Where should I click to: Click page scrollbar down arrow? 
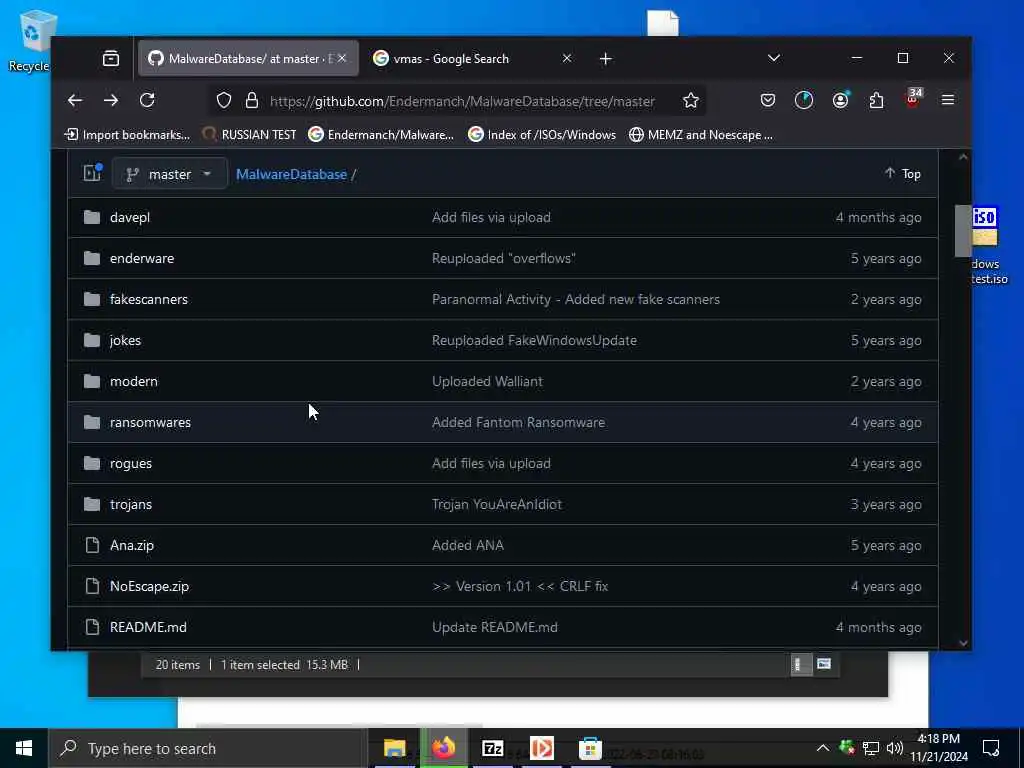[x=963, y=643]
